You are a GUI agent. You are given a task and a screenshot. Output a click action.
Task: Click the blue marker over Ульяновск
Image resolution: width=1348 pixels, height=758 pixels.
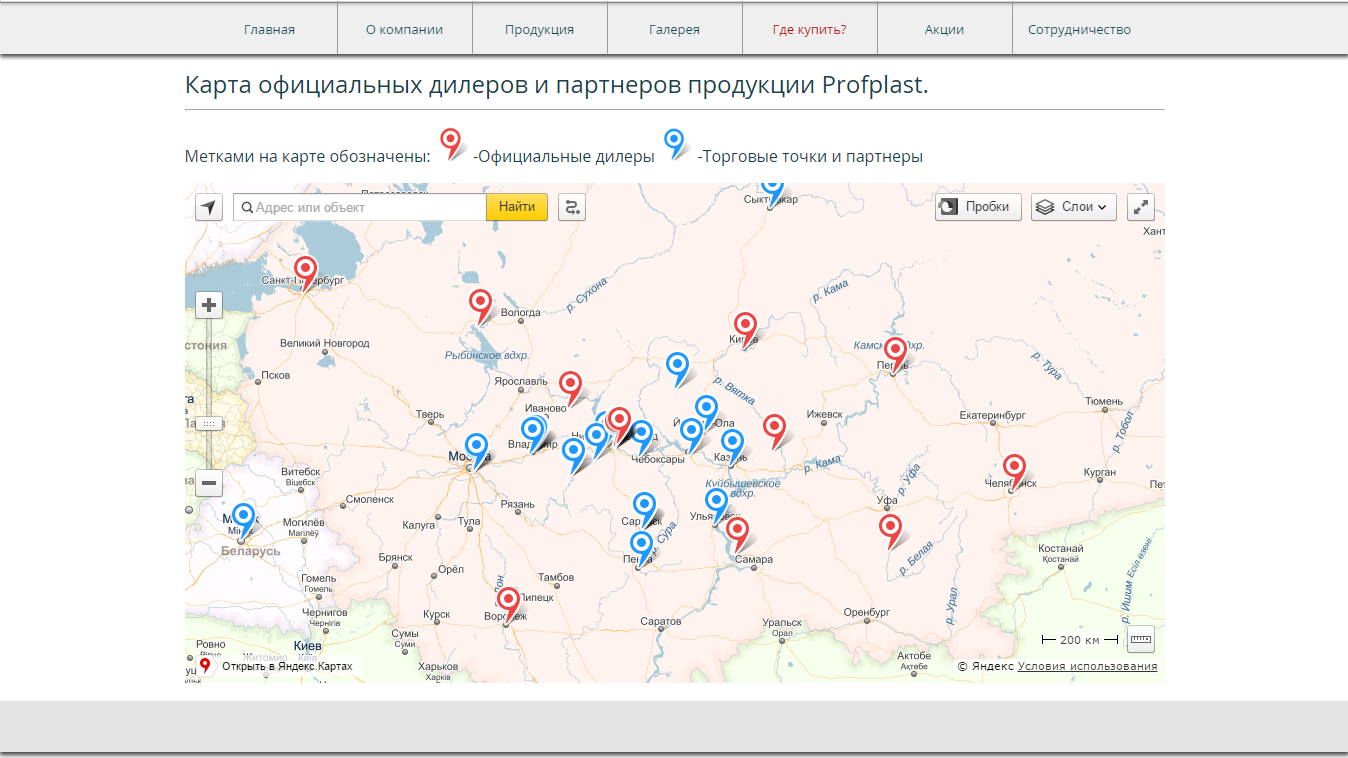tap(717, 502)
